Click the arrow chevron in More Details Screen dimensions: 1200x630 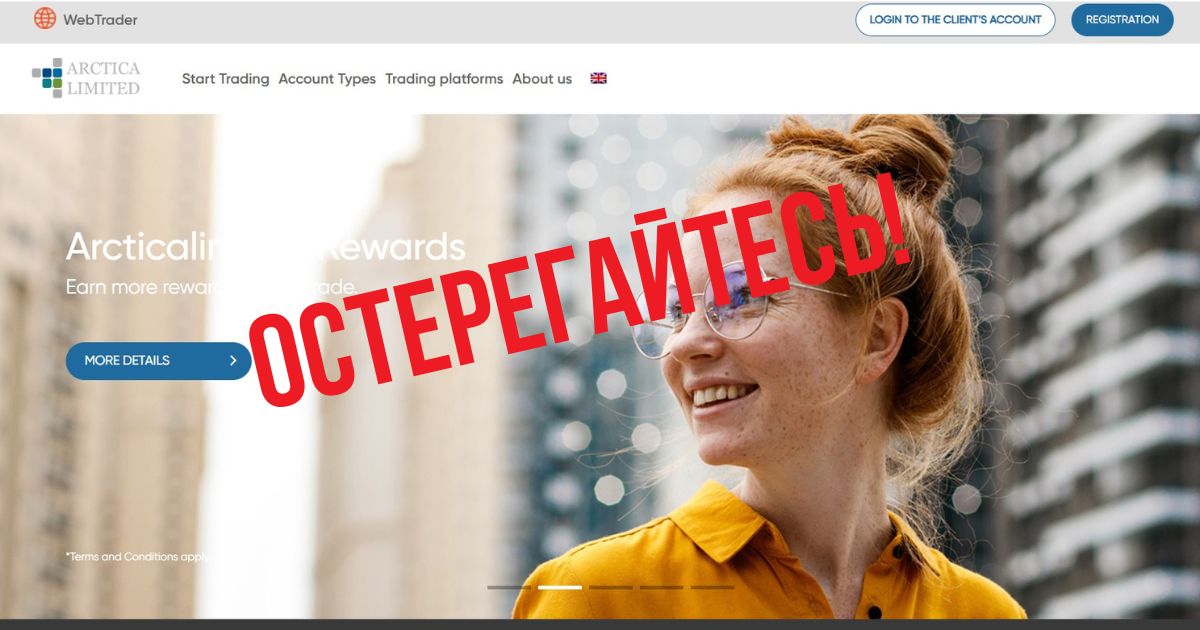(233, 361)
